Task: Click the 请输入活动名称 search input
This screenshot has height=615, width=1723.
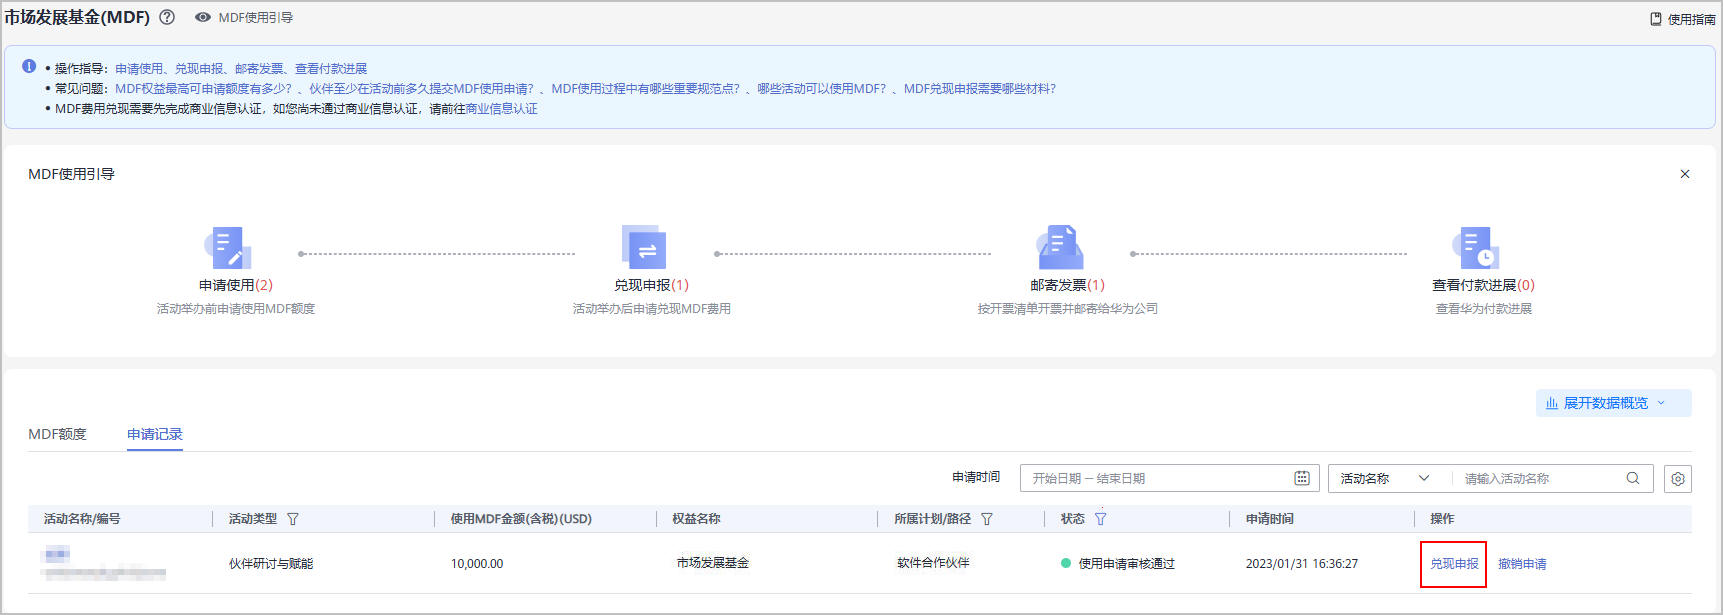Action: [1538, 478]
